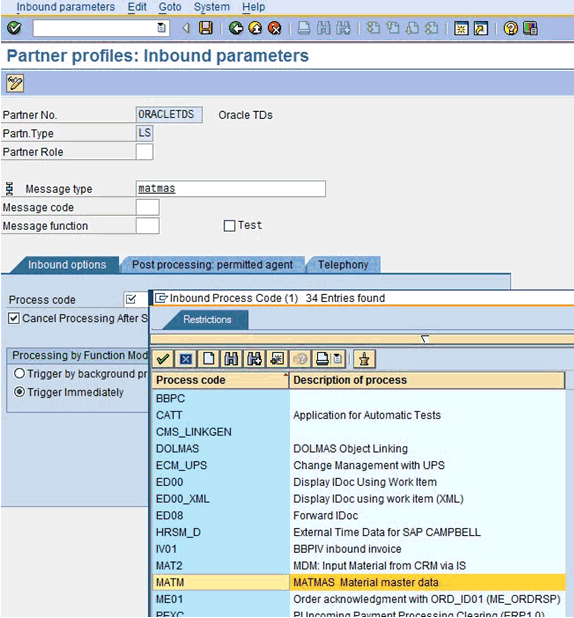The height and width of the screenshot is (618, 574).
Task: Click the Generate Shortcut icon
Action: 481,28
